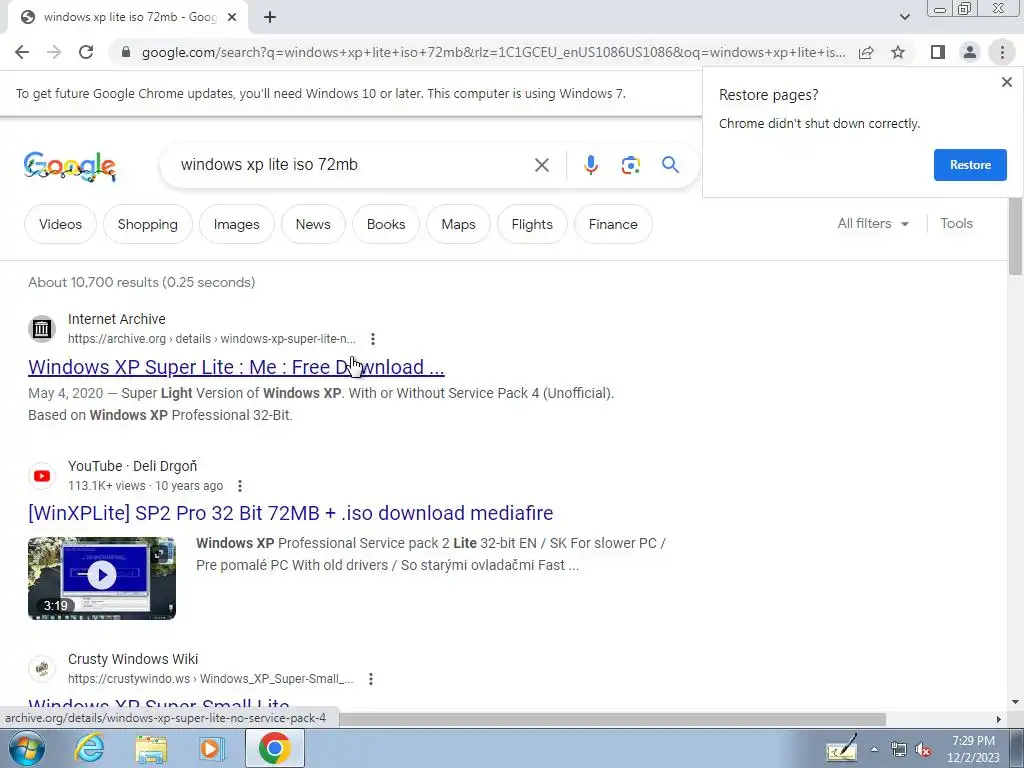Select the Chrome taskbar button
This screenshot has height=768, width=1024.
[274, 748]
